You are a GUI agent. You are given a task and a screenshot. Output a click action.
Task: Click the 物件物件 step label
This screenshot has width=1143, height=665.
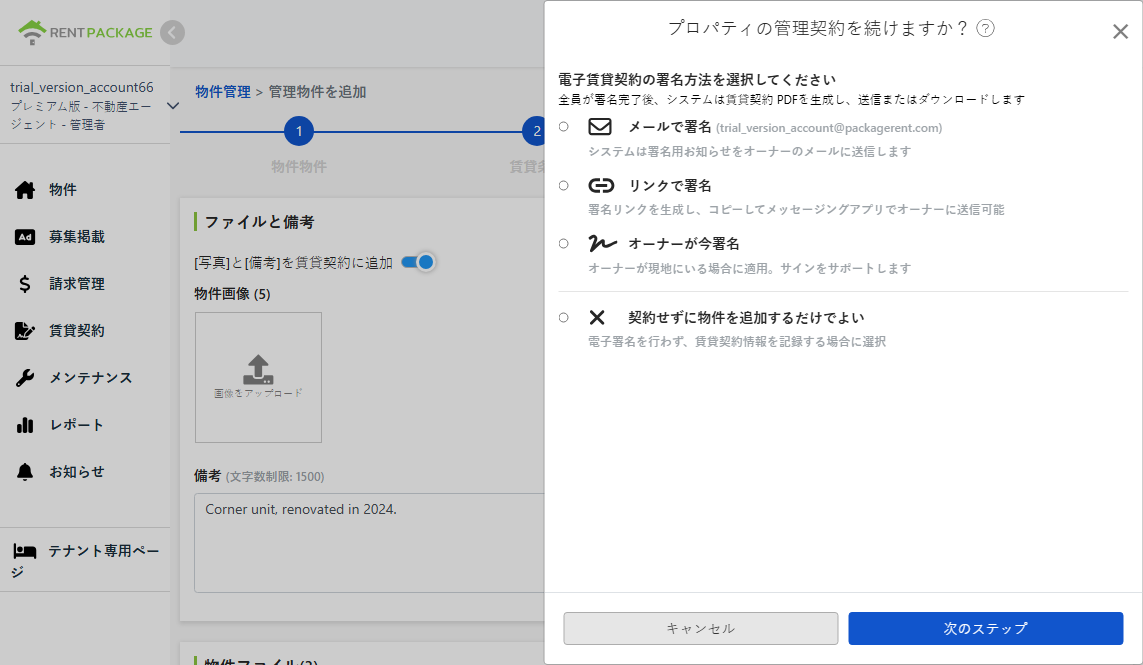point(299,167)
